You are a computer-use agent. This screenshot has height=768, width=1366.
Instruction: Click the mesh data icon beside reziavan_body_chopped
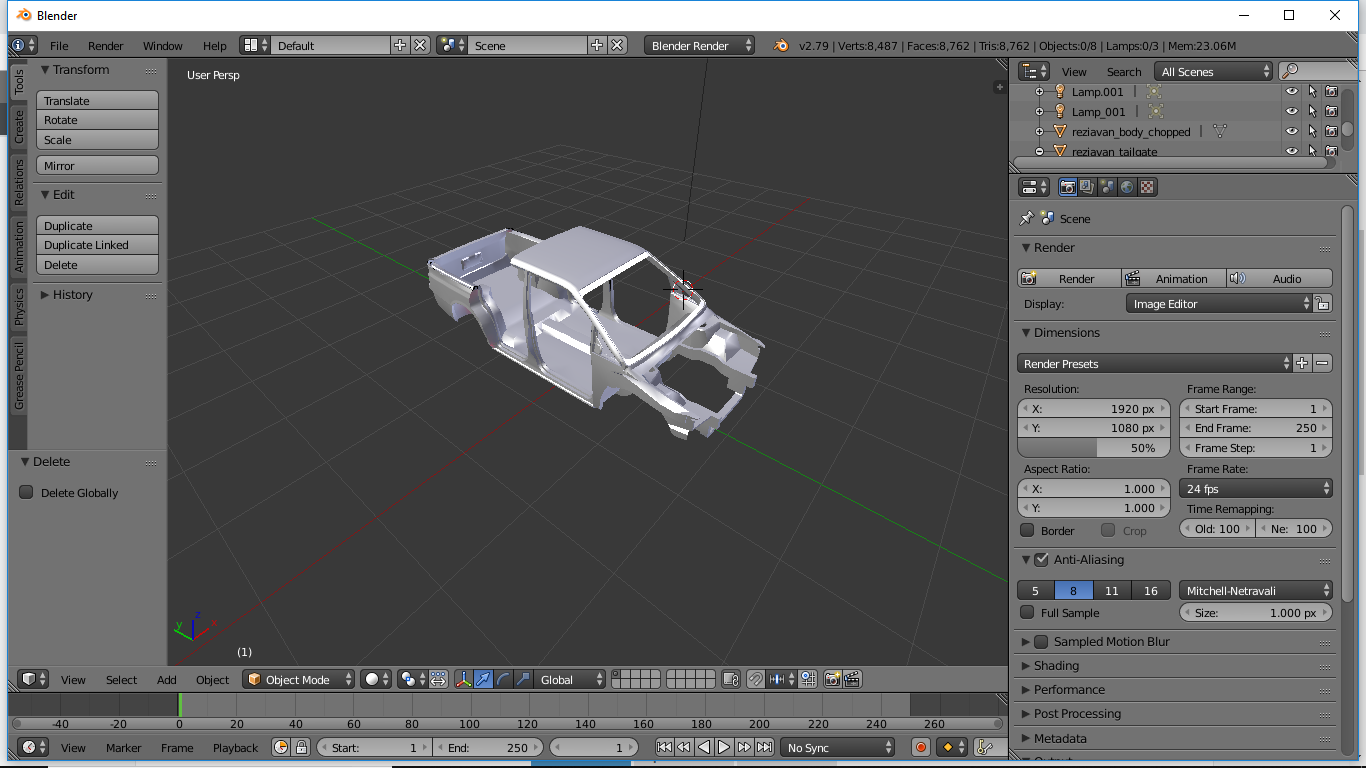pyautogui.click(x=1219, y=131)
